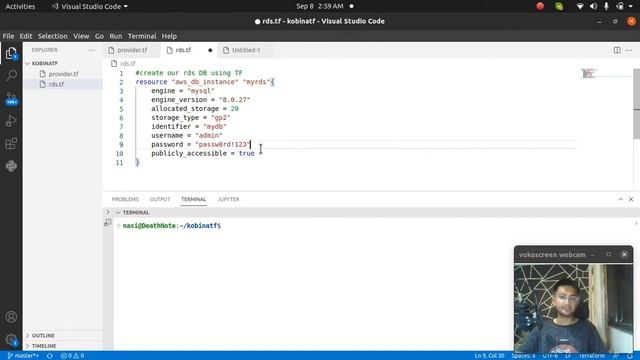
Task: Switch to the provider.tf editor tab
Action: [x=132, y=50]
